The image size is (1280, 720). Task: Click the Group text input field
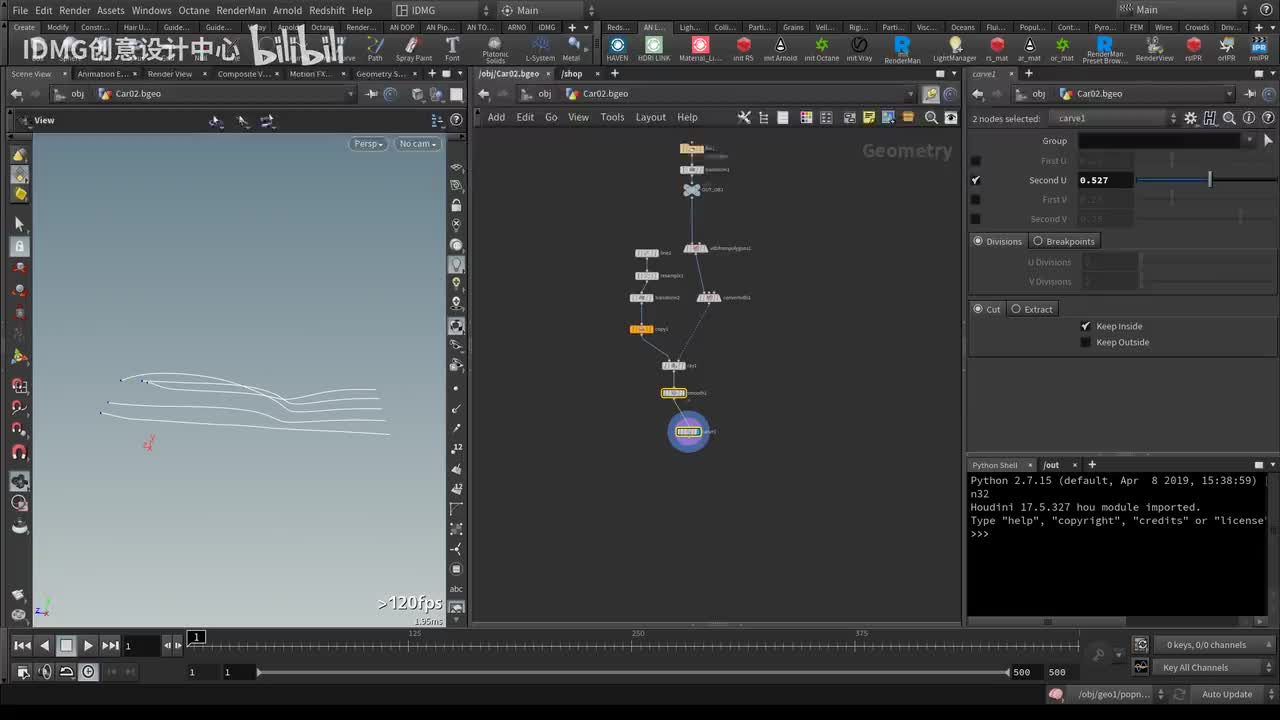coord(1159,141)
